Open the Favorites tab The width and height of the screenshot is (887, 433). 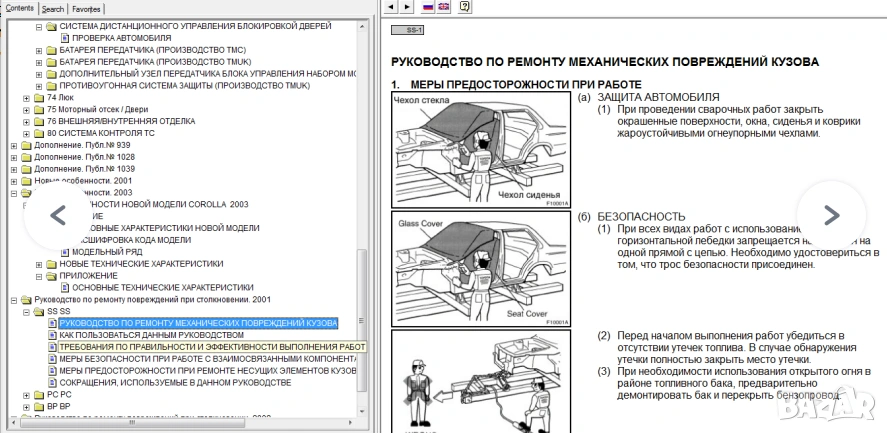point(86,8)
